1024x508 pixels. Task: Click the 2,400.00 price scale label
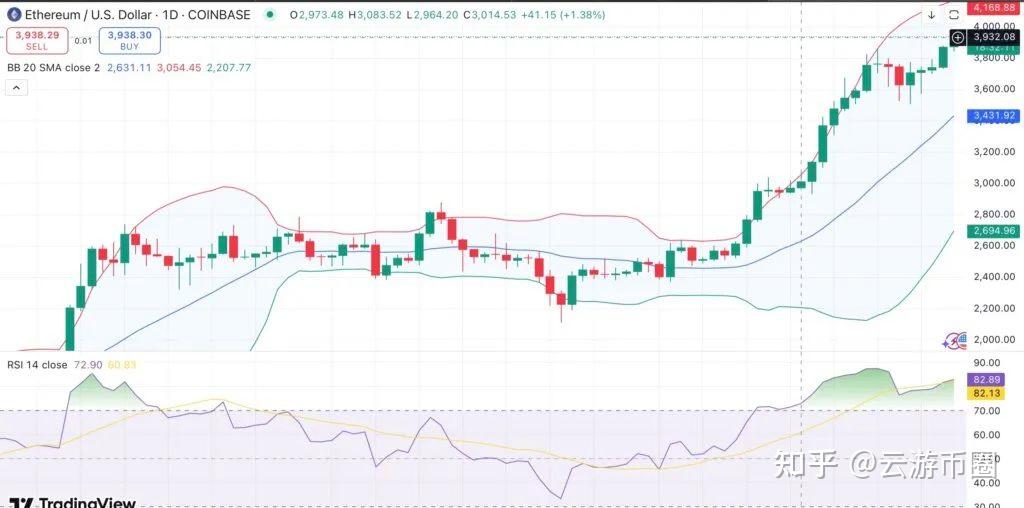pos(995,277)
